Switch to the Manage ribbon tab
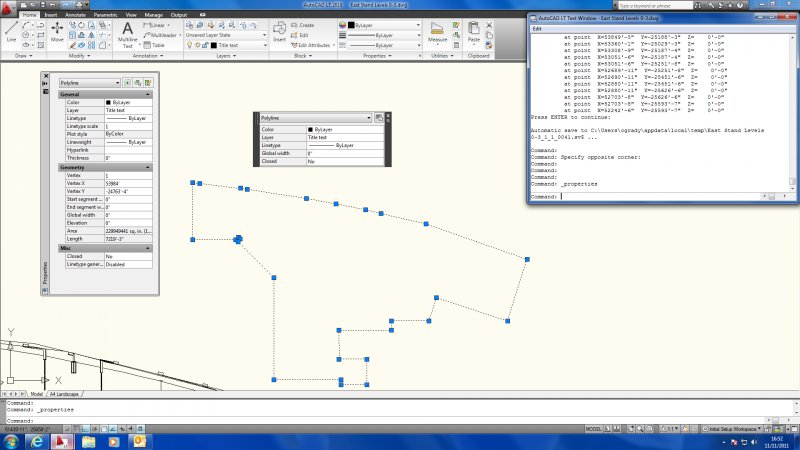Screen dimensions: 800x450 click(153, 15)
